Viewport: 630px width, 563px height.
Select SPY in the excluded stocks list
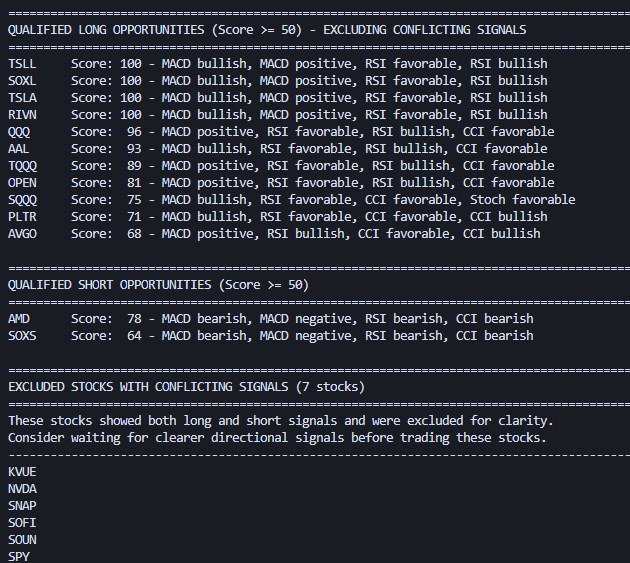click(19, 557)
